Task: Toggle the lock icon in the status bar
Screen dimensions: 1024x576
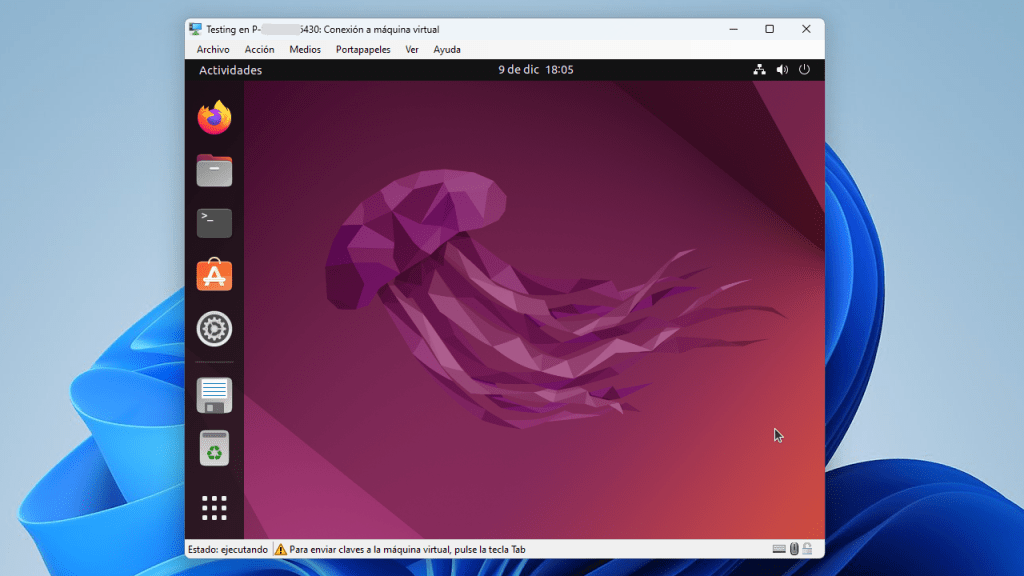Action: tap(806, 548)
